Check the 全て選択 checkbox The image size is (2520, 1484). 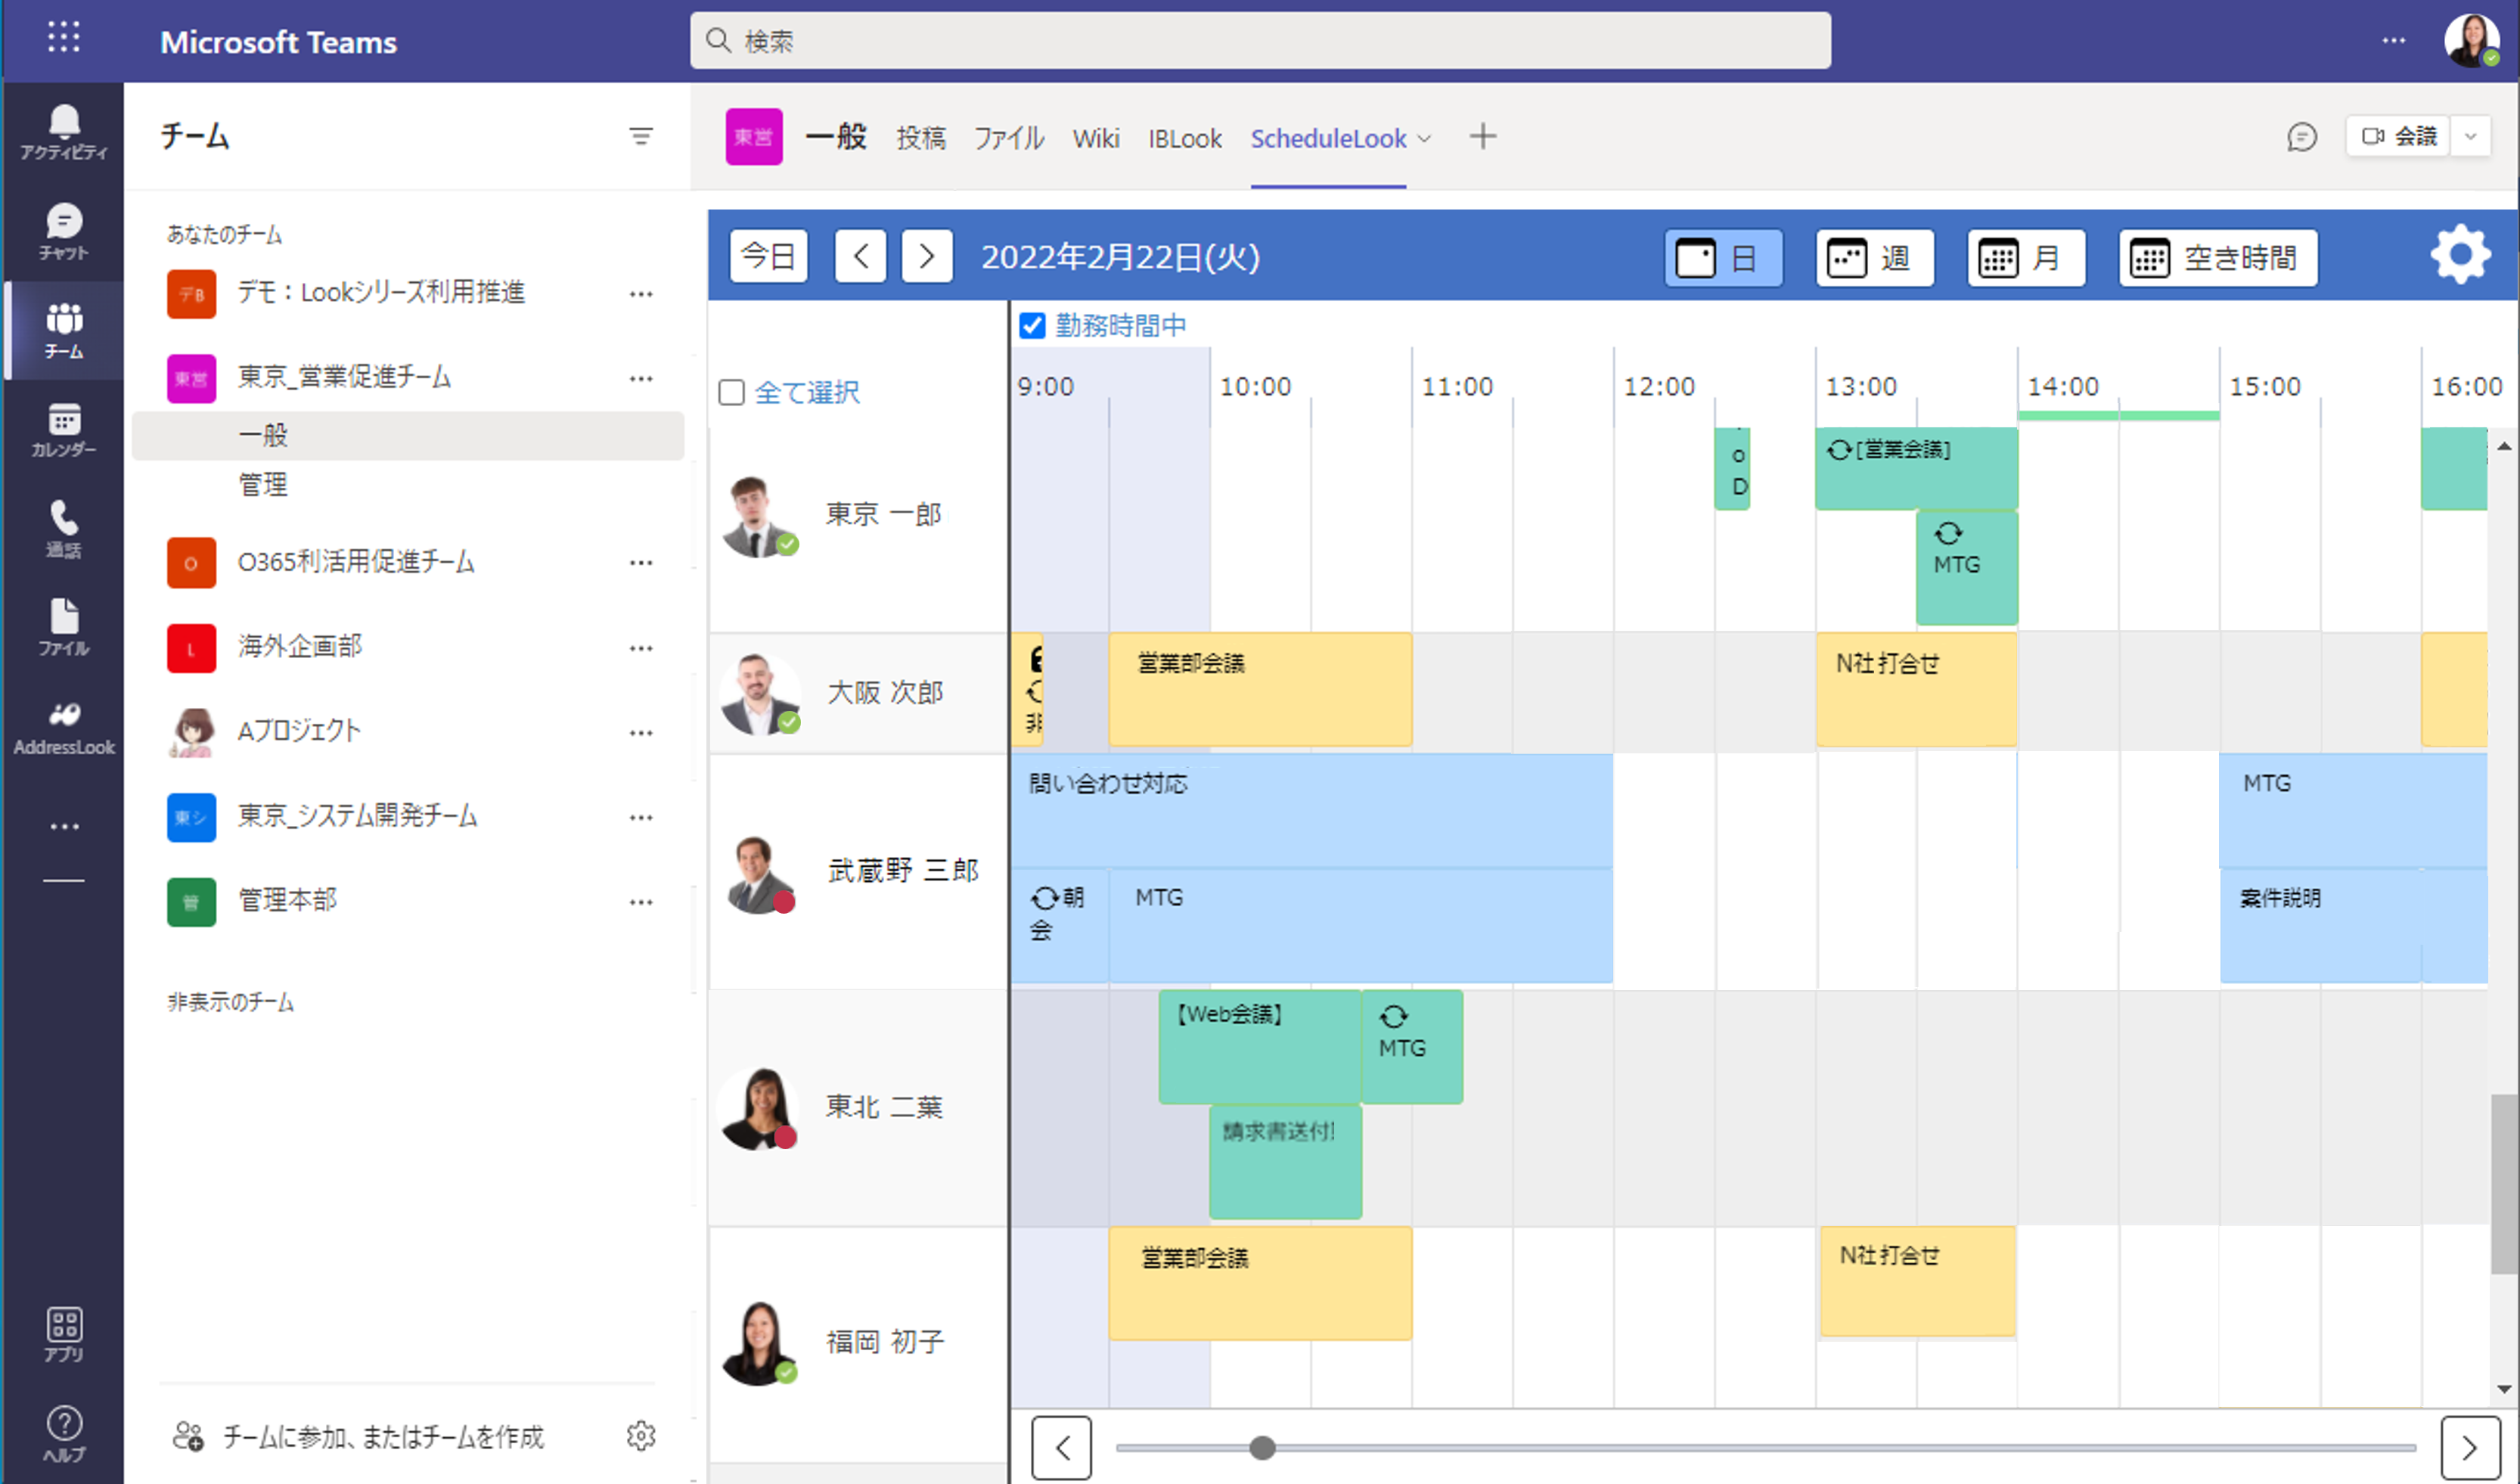[732, 392]
